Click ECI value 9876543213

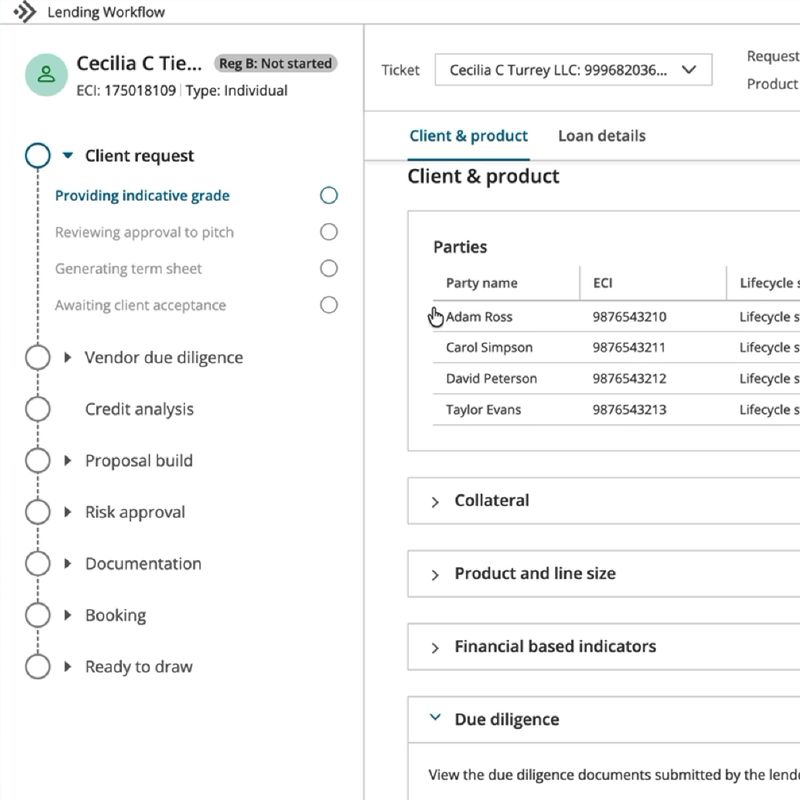click(629, 410)
